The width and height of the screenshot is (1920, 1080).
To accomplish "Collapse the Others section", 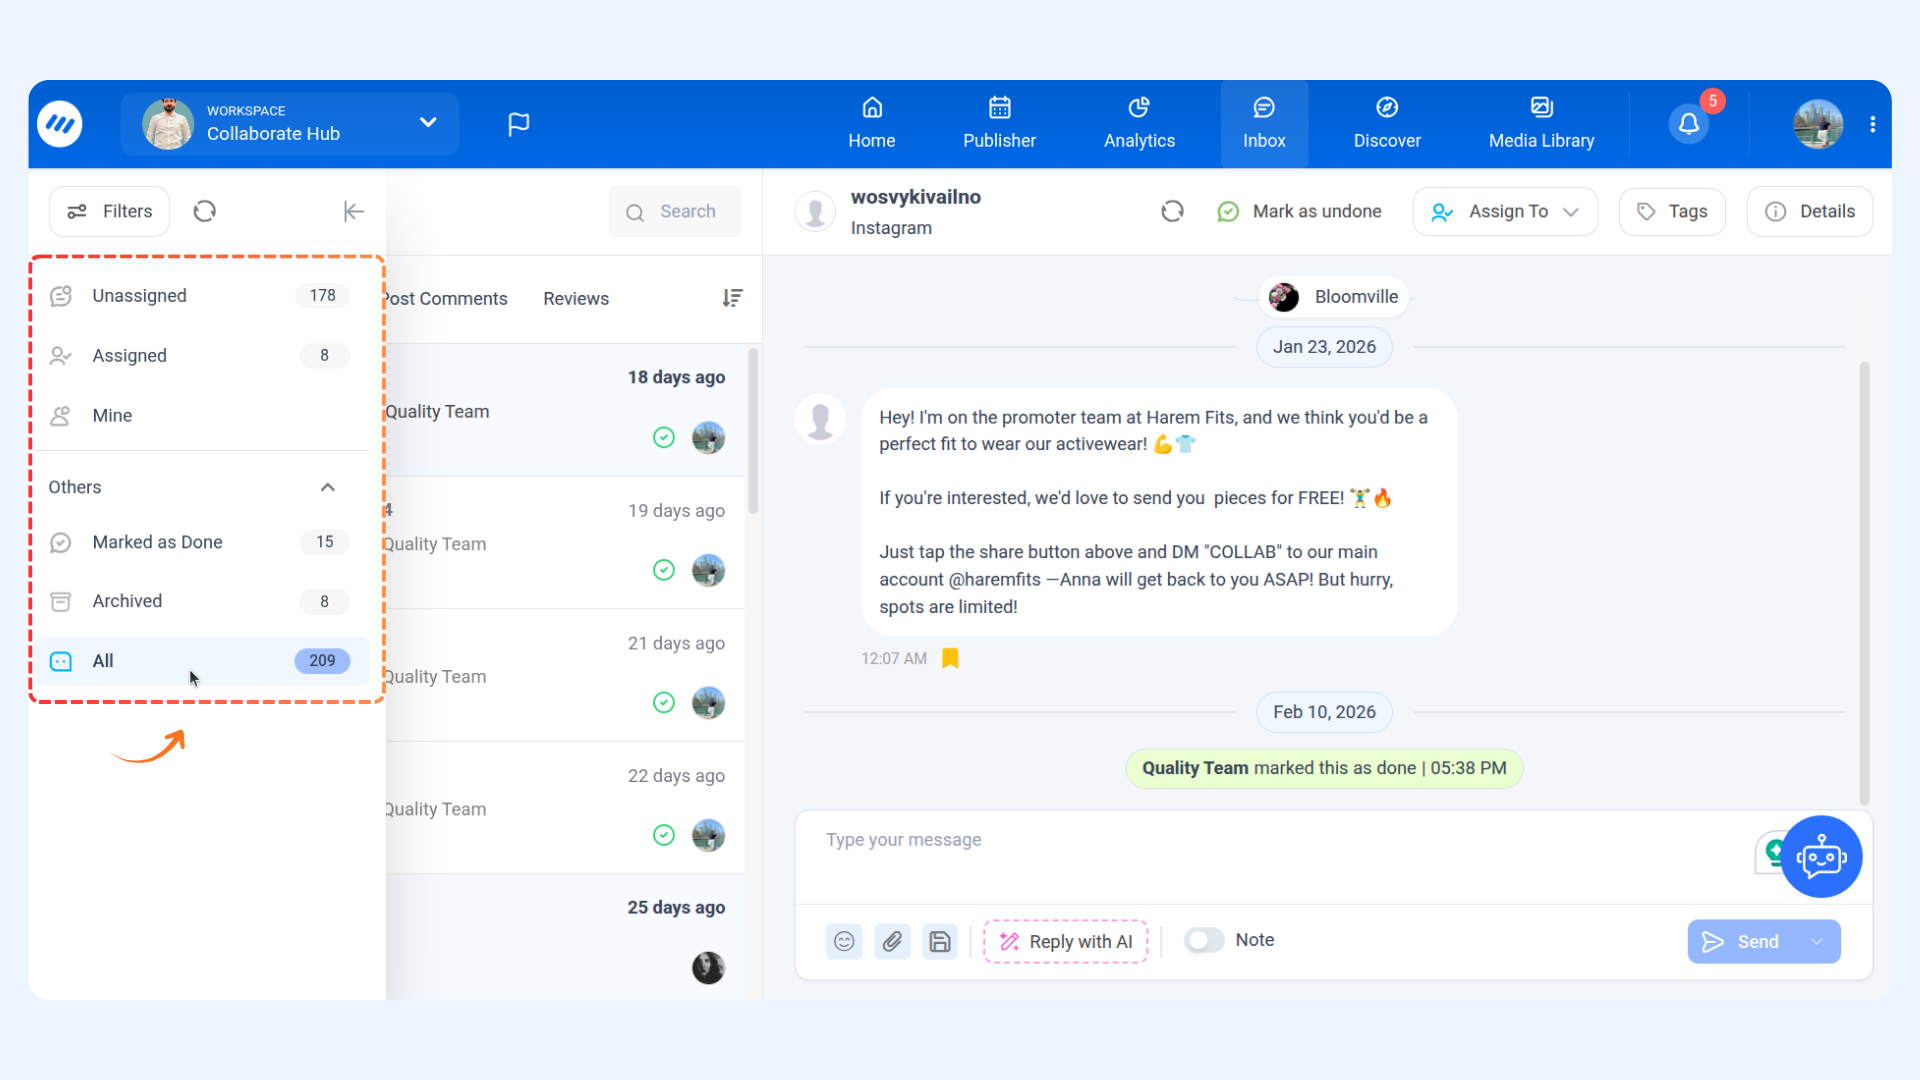I will [x=327, y=487].
